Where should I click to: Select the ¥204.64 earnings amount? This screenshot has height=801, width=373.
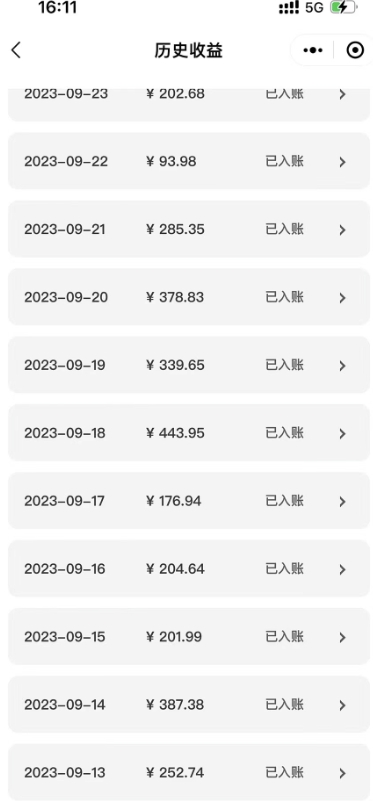pos(175,569)
